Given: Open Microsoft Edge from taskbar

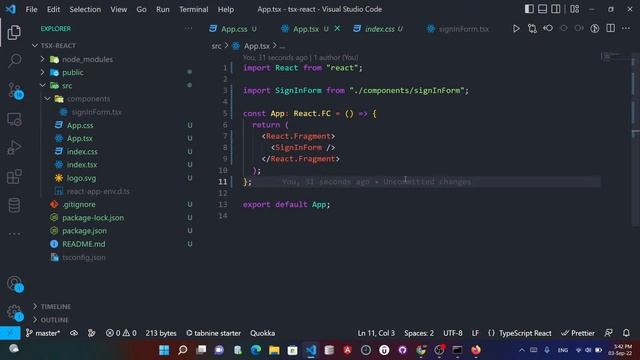Looking at the screenshot, I should pyautogui.click(x=256, y=350).
